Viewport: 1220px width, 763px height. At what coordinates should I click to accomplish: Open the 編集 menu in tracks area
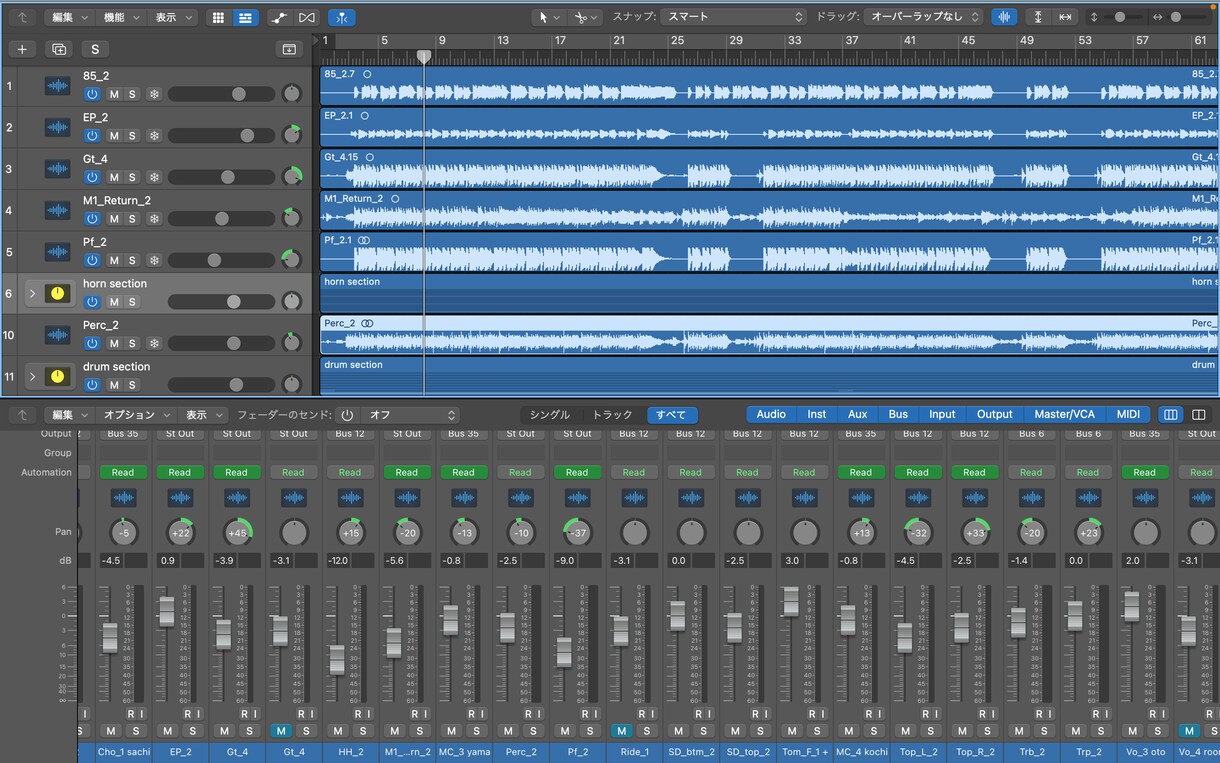click(69, 17)
